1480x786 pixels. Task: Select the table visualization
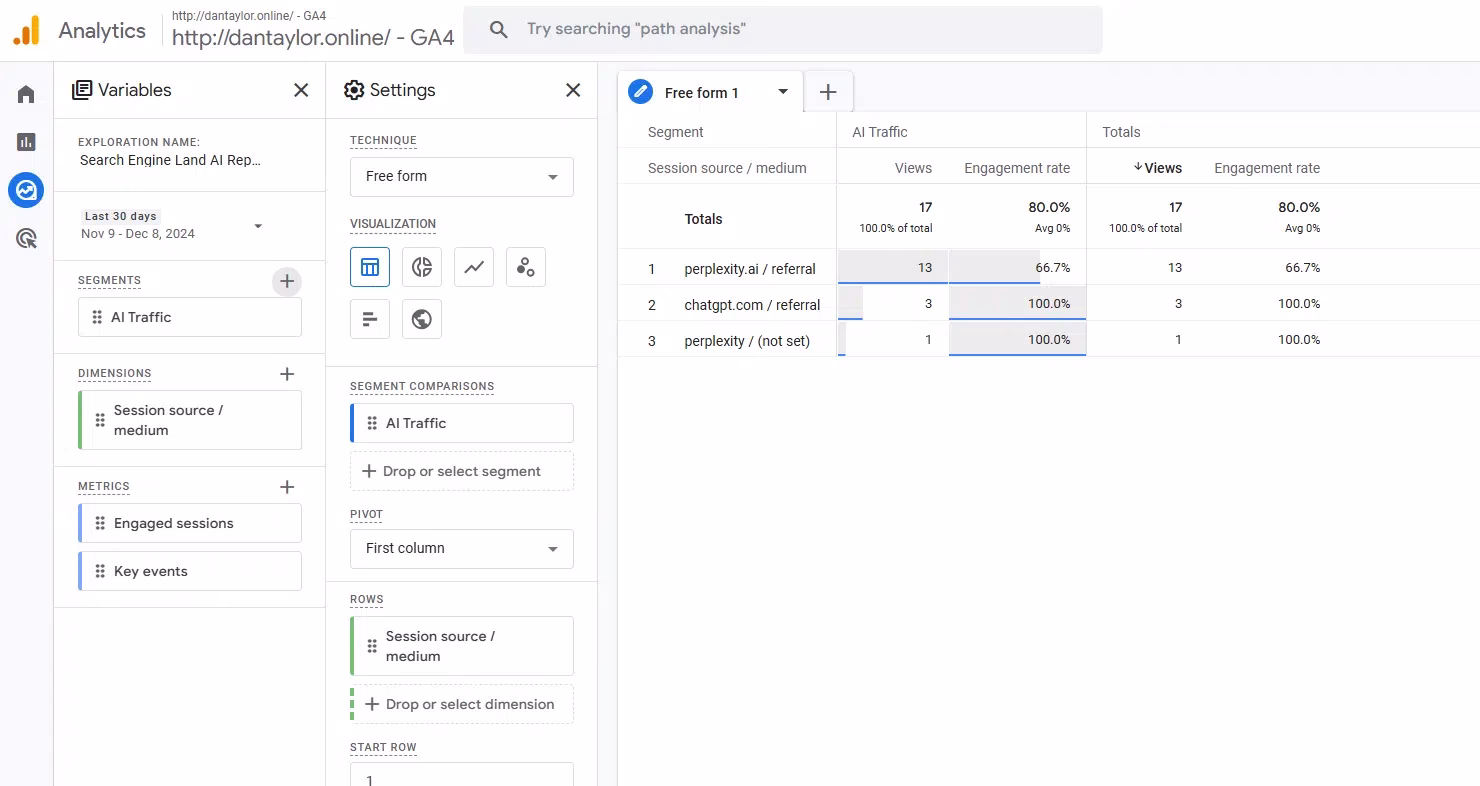click(x=370, y=267)
